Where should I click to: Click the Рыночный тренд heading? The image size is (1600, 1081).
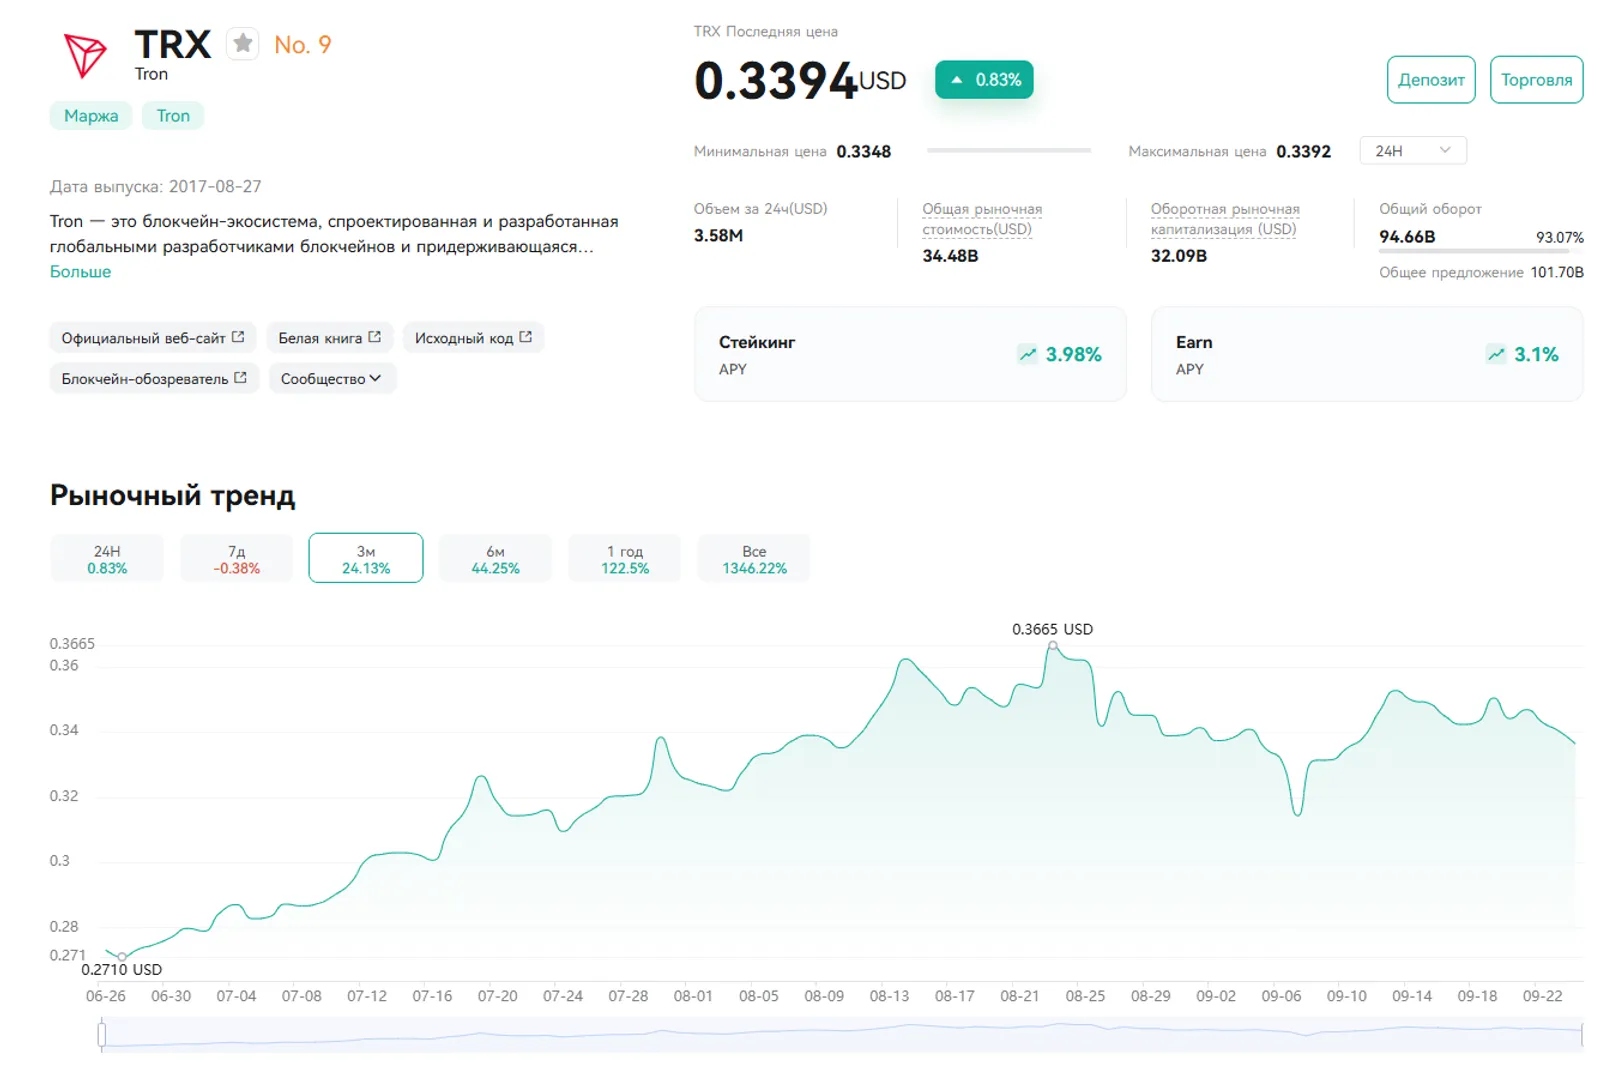pyautogui.click(x=173, y=496)
